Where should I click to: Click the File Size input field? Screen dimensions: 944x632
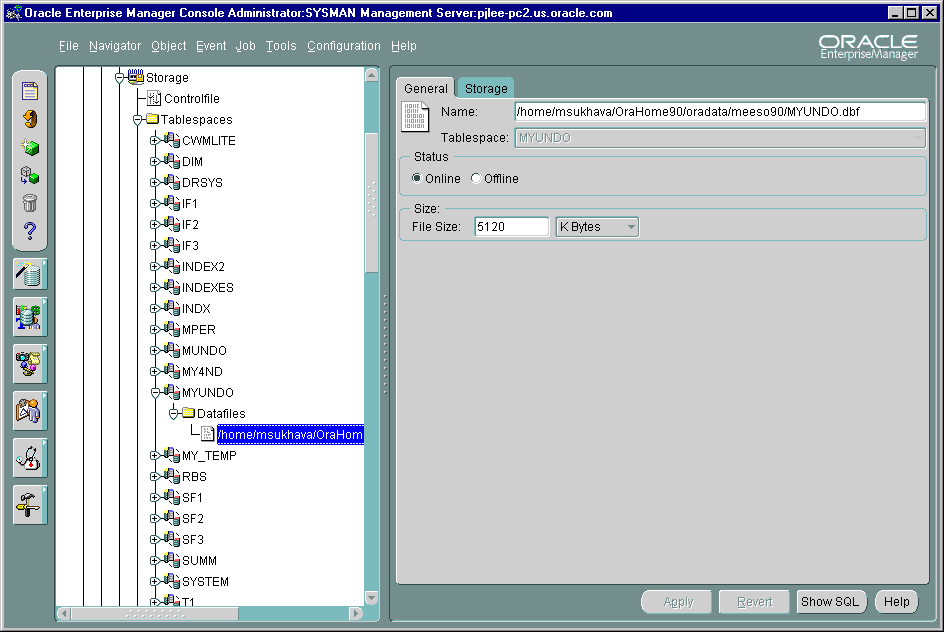(x=512, y=227)
